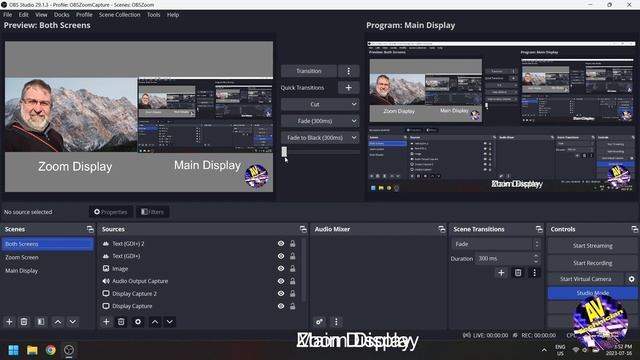The width and height of the screenshot is (640, 360).
Task: Open the Fade scene transition combo box
Action: pos(496,244)
